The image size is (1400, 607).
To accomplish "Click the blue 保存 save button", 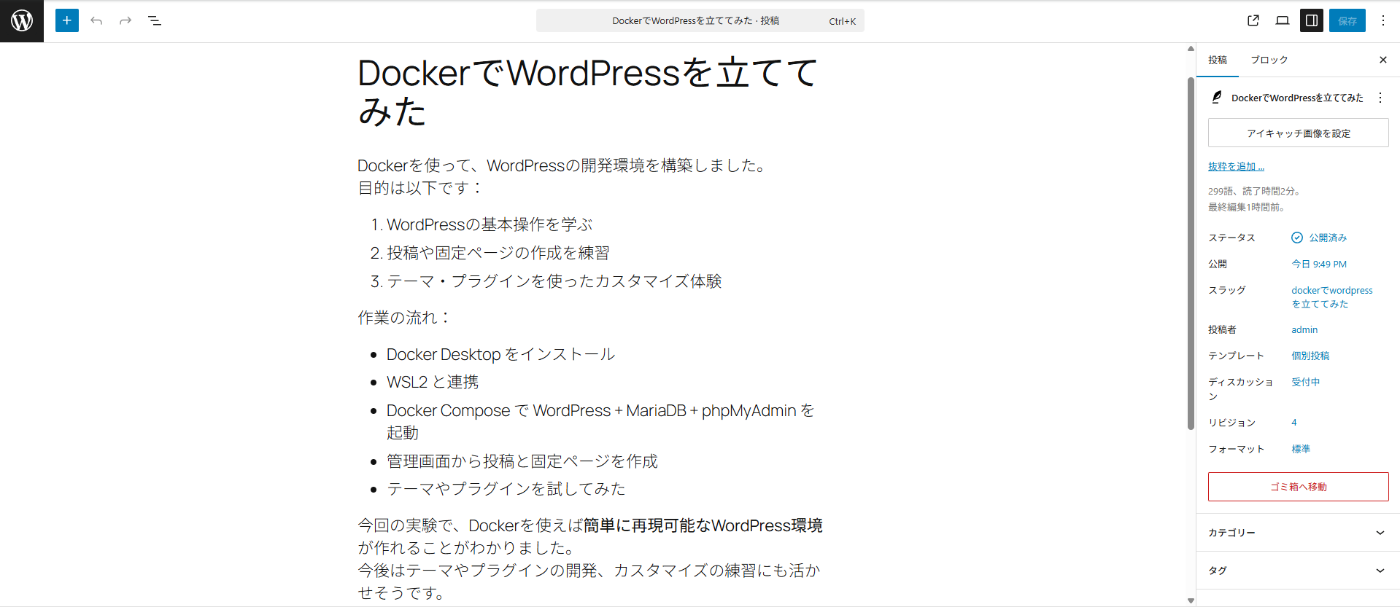I will 1347,20.
